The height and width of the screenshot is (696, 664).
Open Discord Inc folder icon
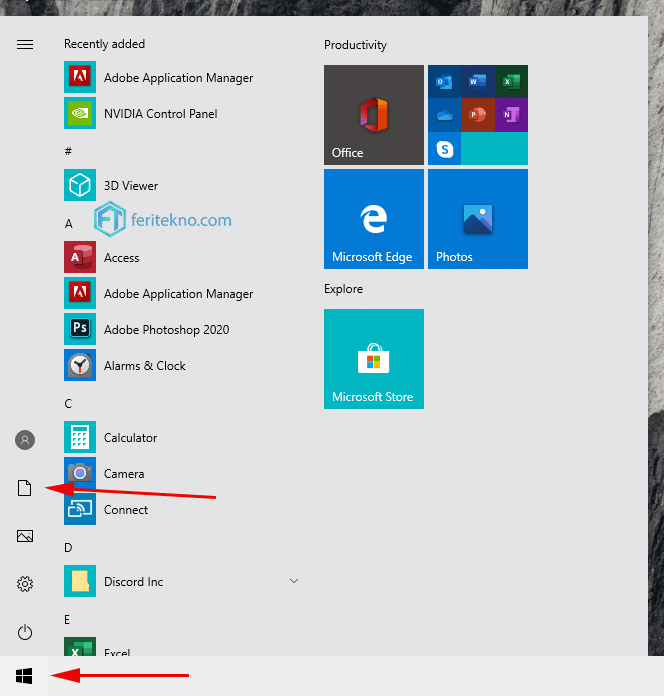tap(80, 581)
